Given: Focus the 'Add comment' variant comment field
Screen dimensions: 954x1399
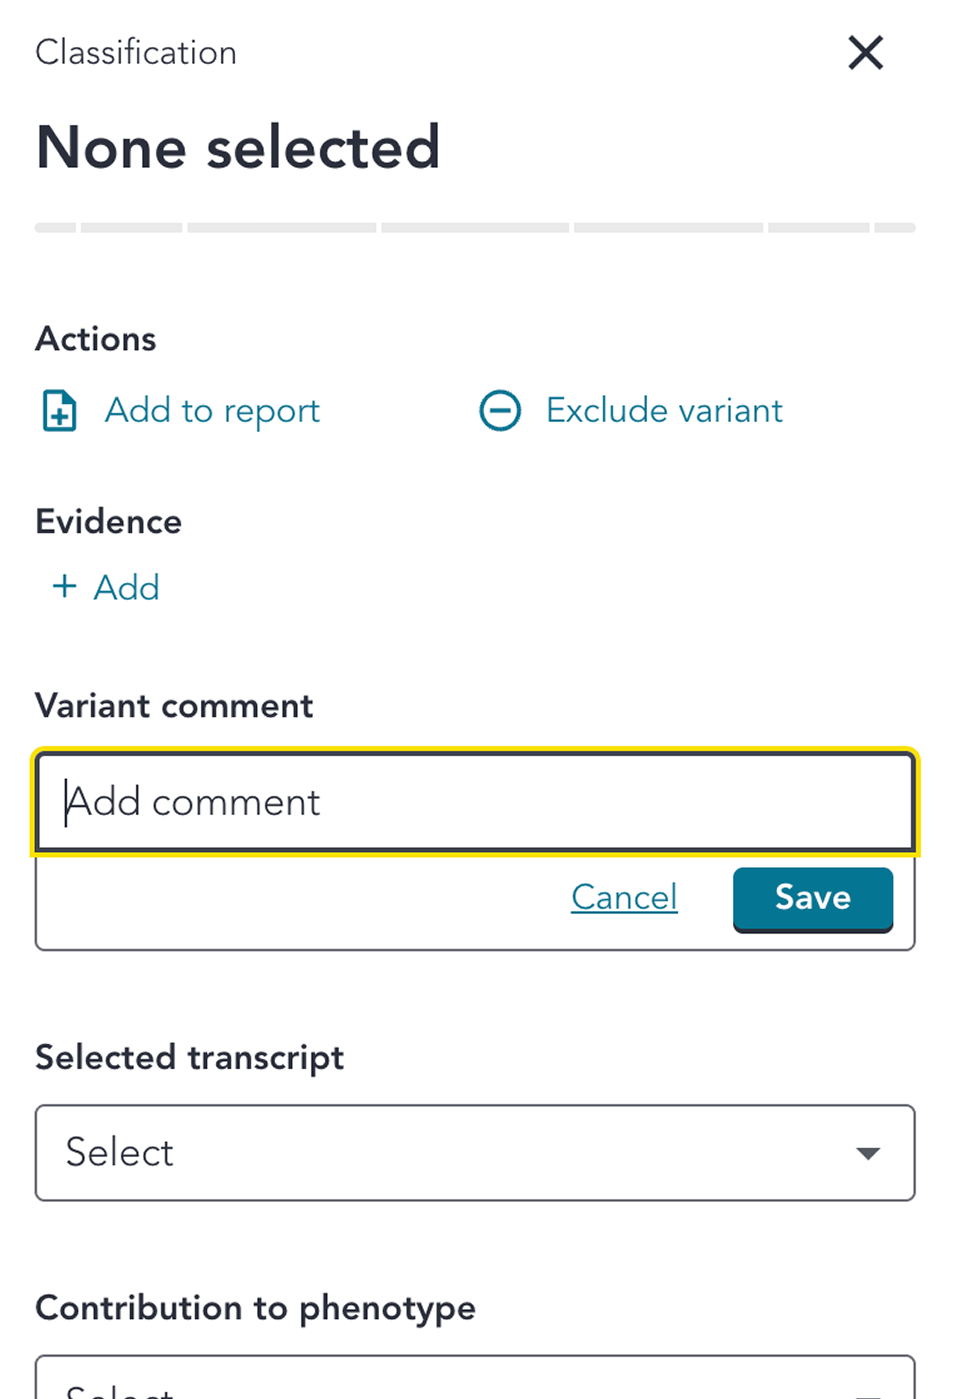Looking at the screenshot, I should 475,802.
